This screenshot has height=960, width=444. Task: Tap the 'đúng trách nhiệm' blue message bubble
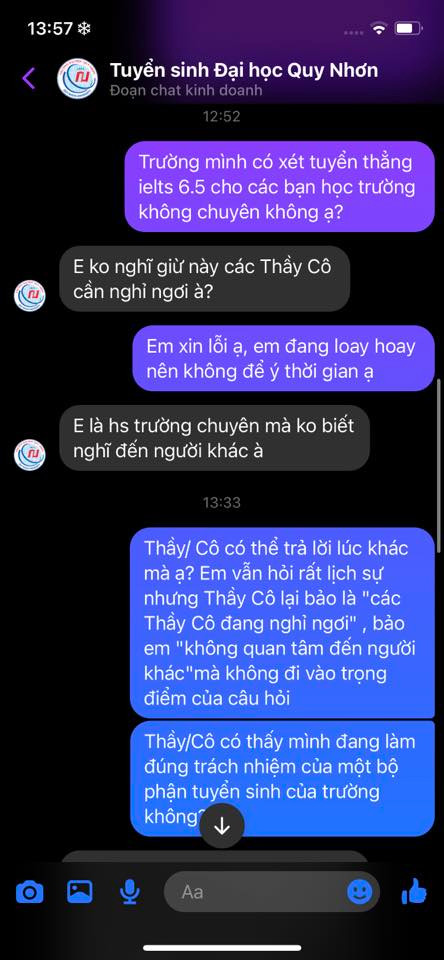click(x=282, y=779)
